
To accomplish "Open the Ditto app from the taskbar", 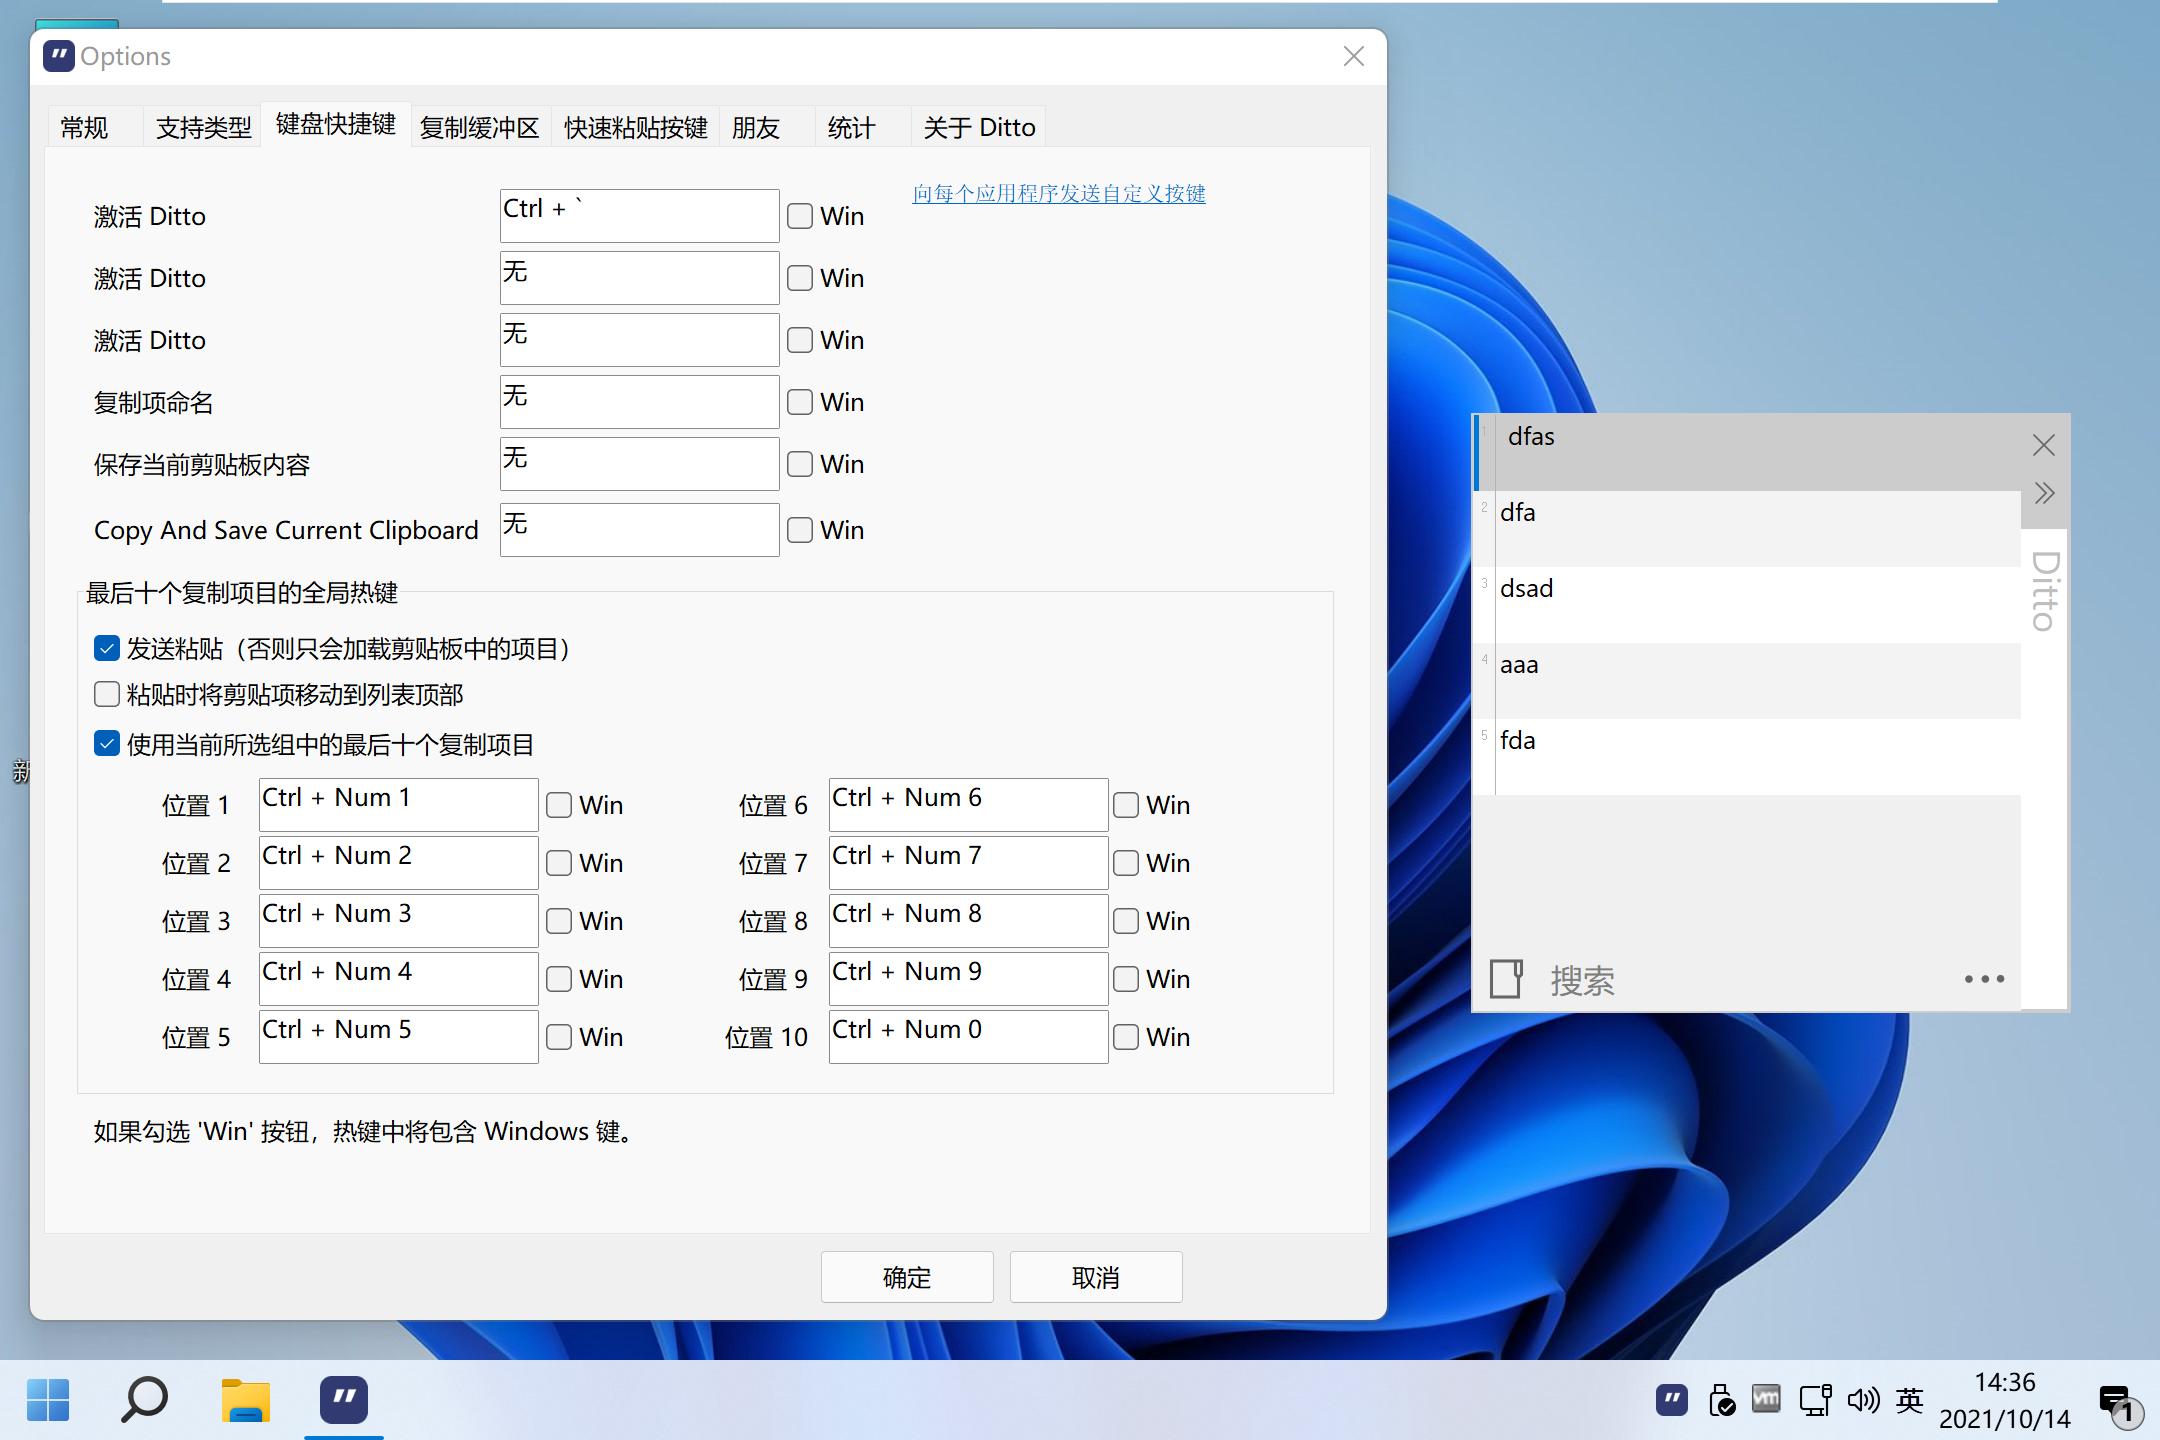I will pyautogui.click(x=342, y=1400).
